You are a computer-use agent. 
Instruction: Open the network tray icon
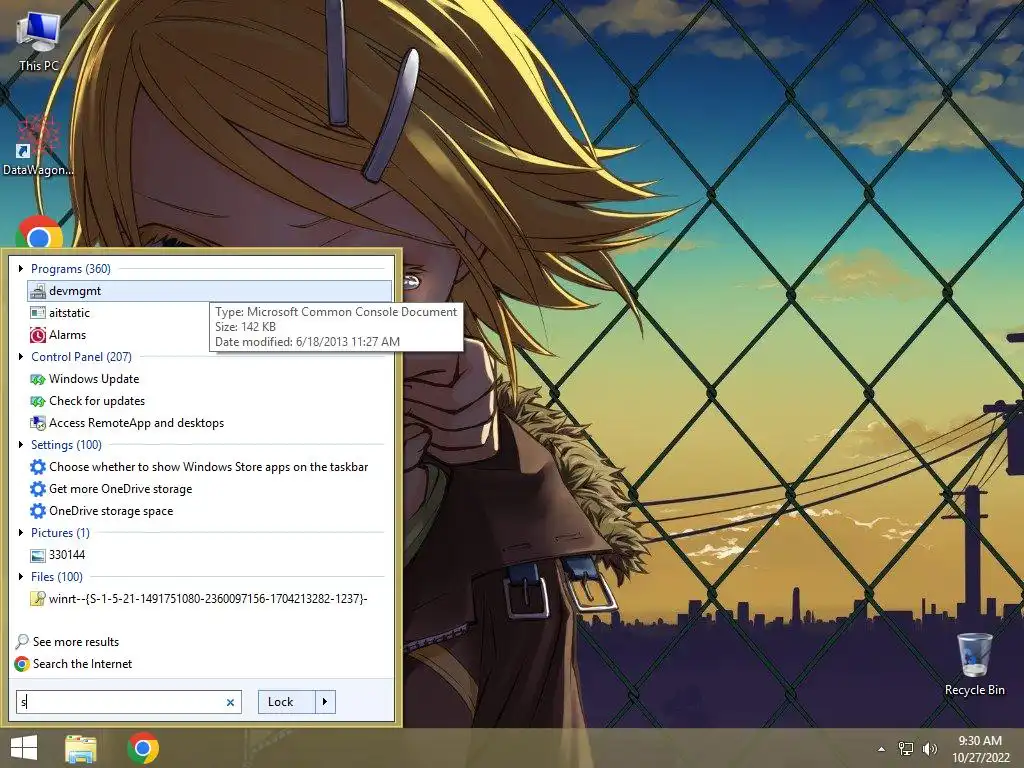(906, 749)
